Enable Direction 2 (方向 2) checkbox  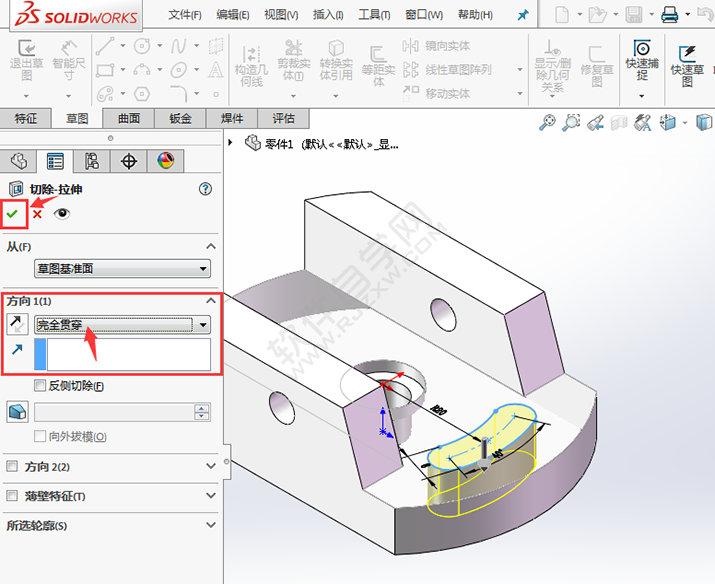(12, 466)
